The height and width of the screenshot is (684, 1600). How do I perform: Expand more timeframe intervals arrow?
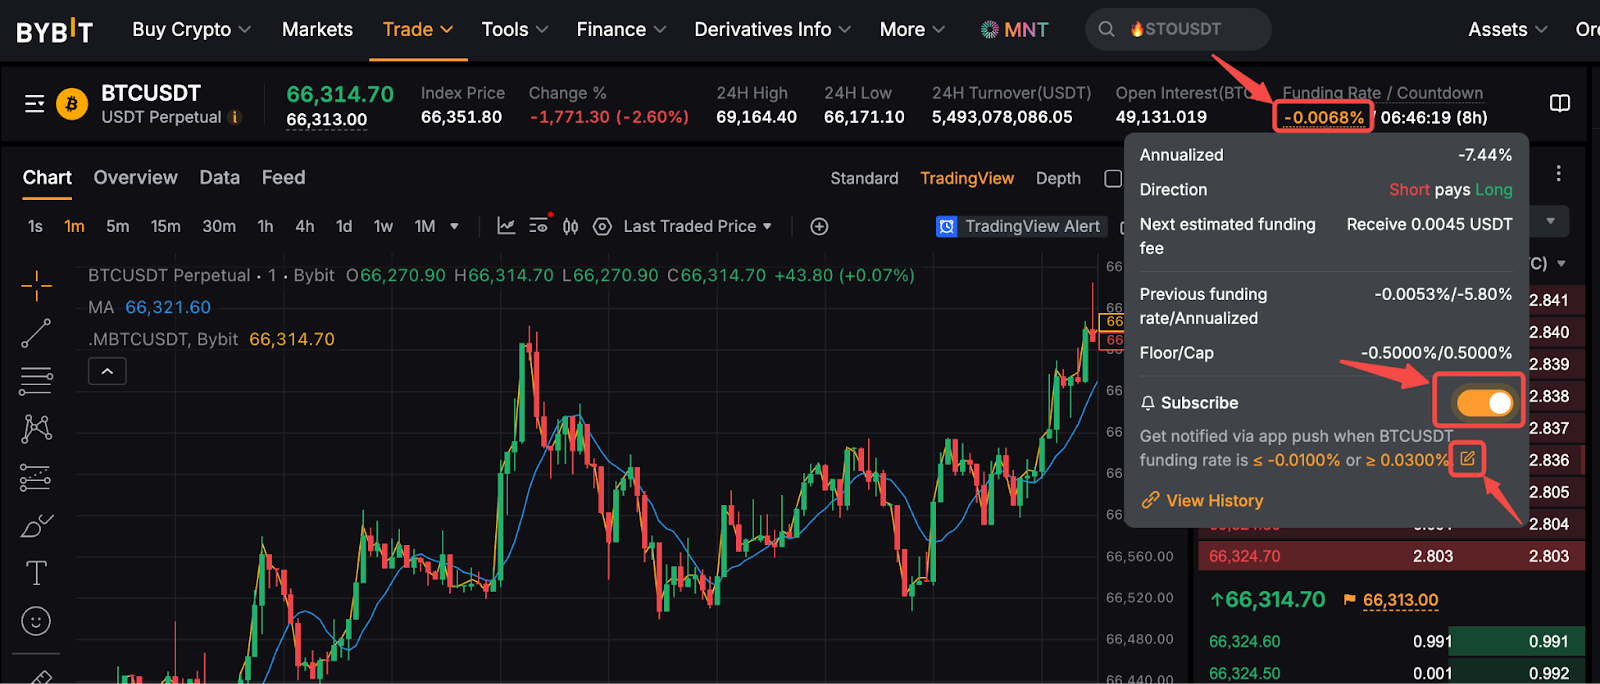[454, 227]
